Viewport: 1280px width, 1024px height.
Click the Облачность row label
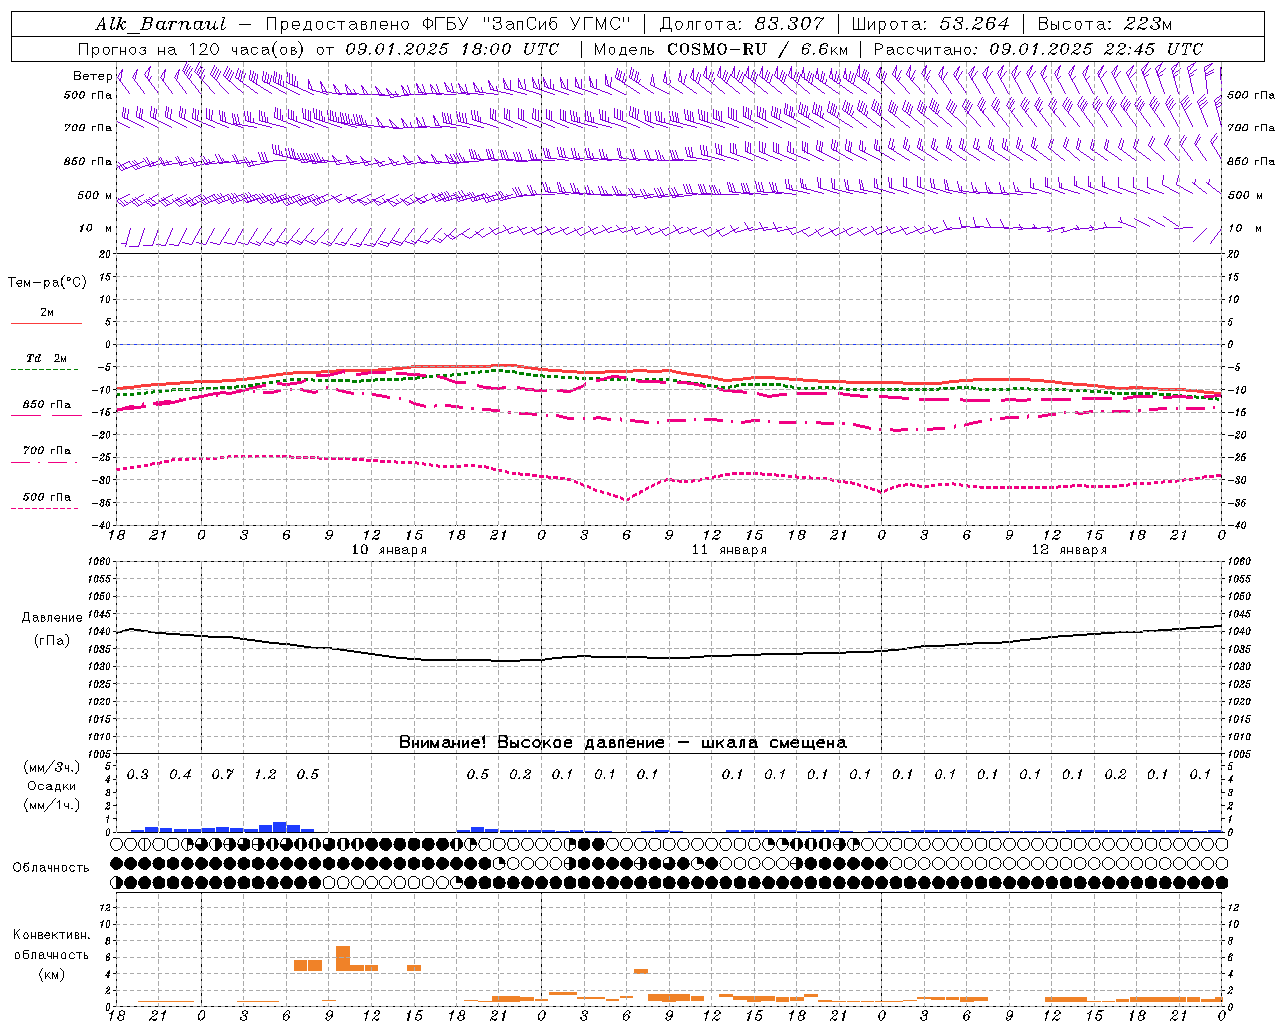click(x=51, y=868)
